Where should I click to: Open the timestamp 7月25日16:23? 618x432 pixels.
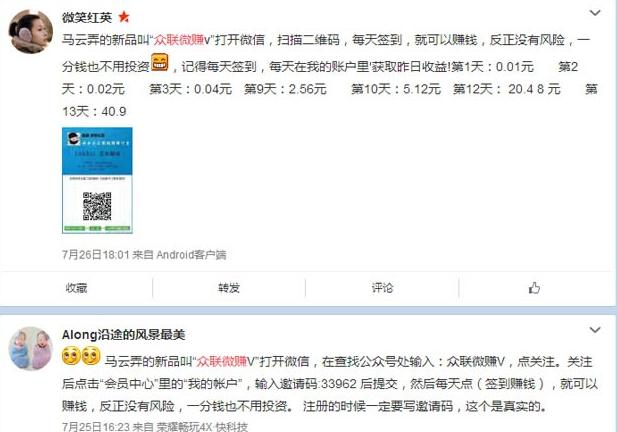[96, 426]
